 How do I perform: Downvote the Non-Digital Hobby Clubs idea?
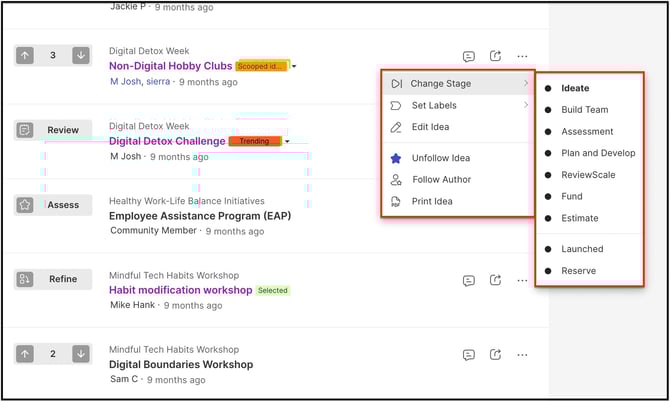(x=80, y=56)
